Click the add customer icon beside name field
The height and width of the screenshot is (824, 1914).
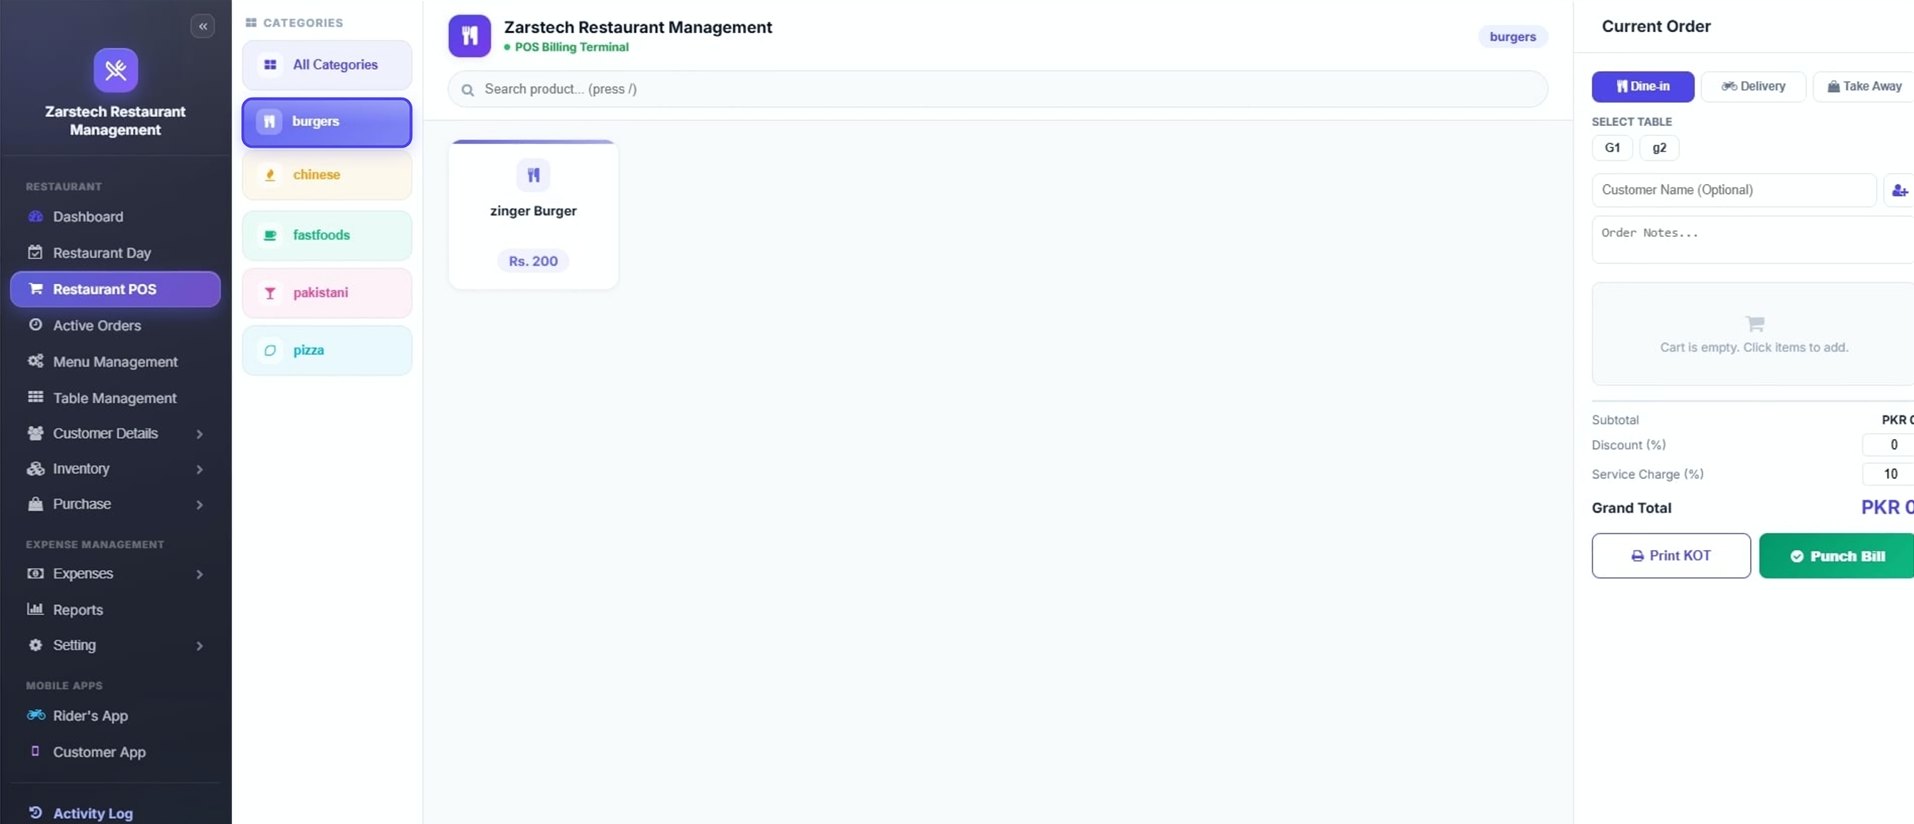point(1899,190)
